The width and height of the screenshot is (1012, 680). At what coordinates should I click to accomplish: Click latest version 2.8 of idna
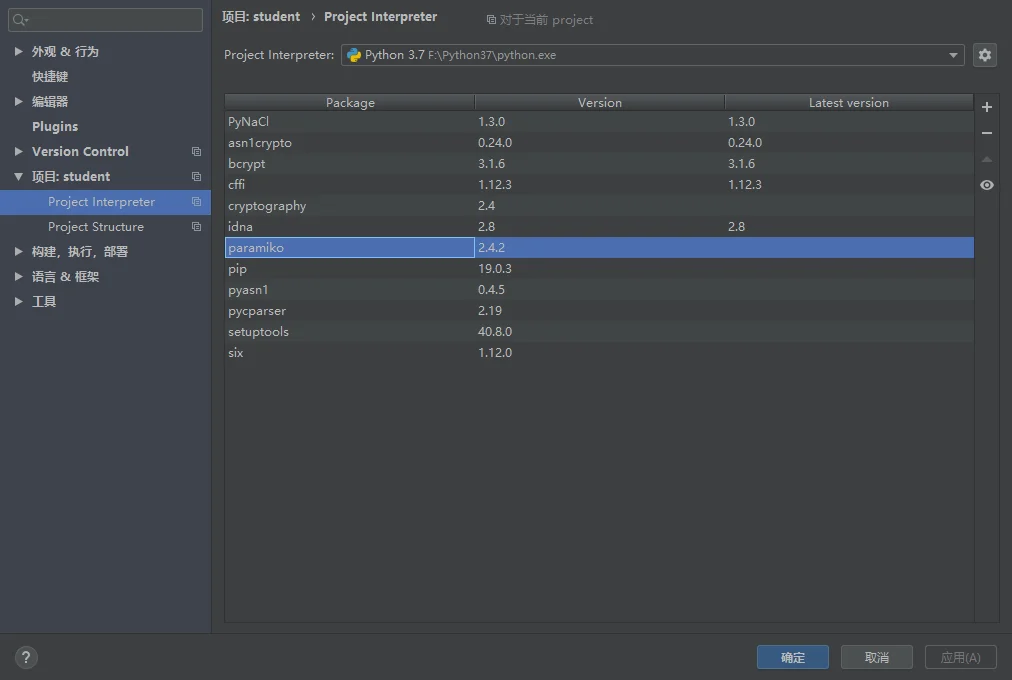tap(736, 226)
